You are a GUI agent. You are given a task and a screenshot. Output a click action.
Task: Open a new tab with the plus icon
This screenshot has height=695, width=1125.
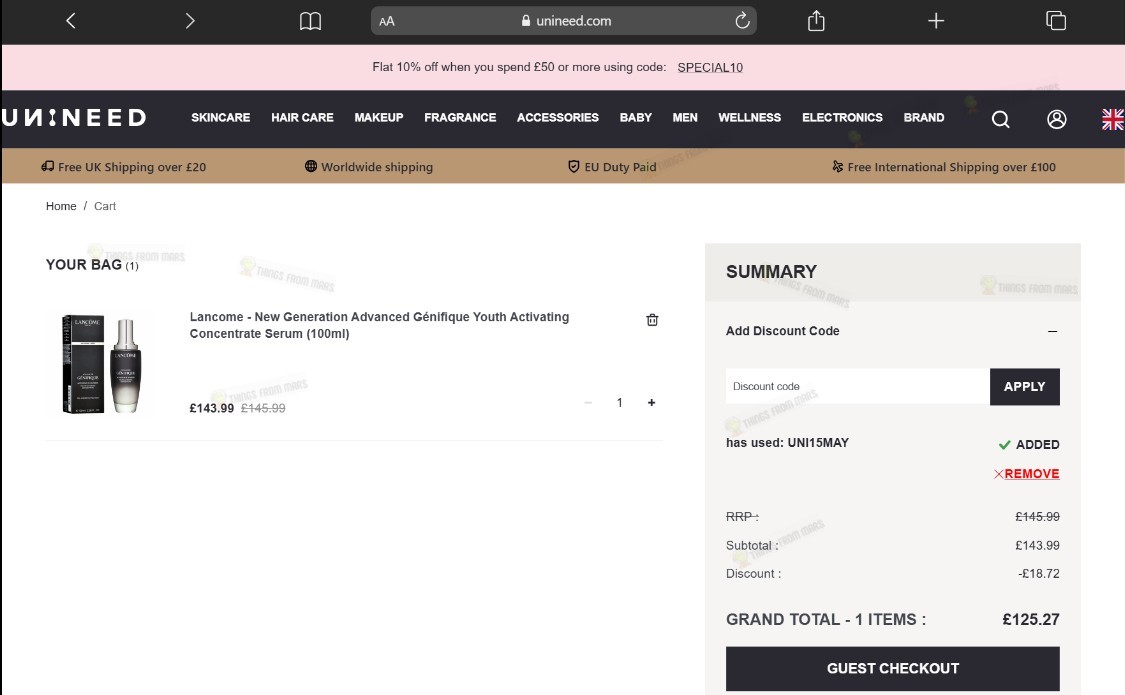tap(936, 21)
